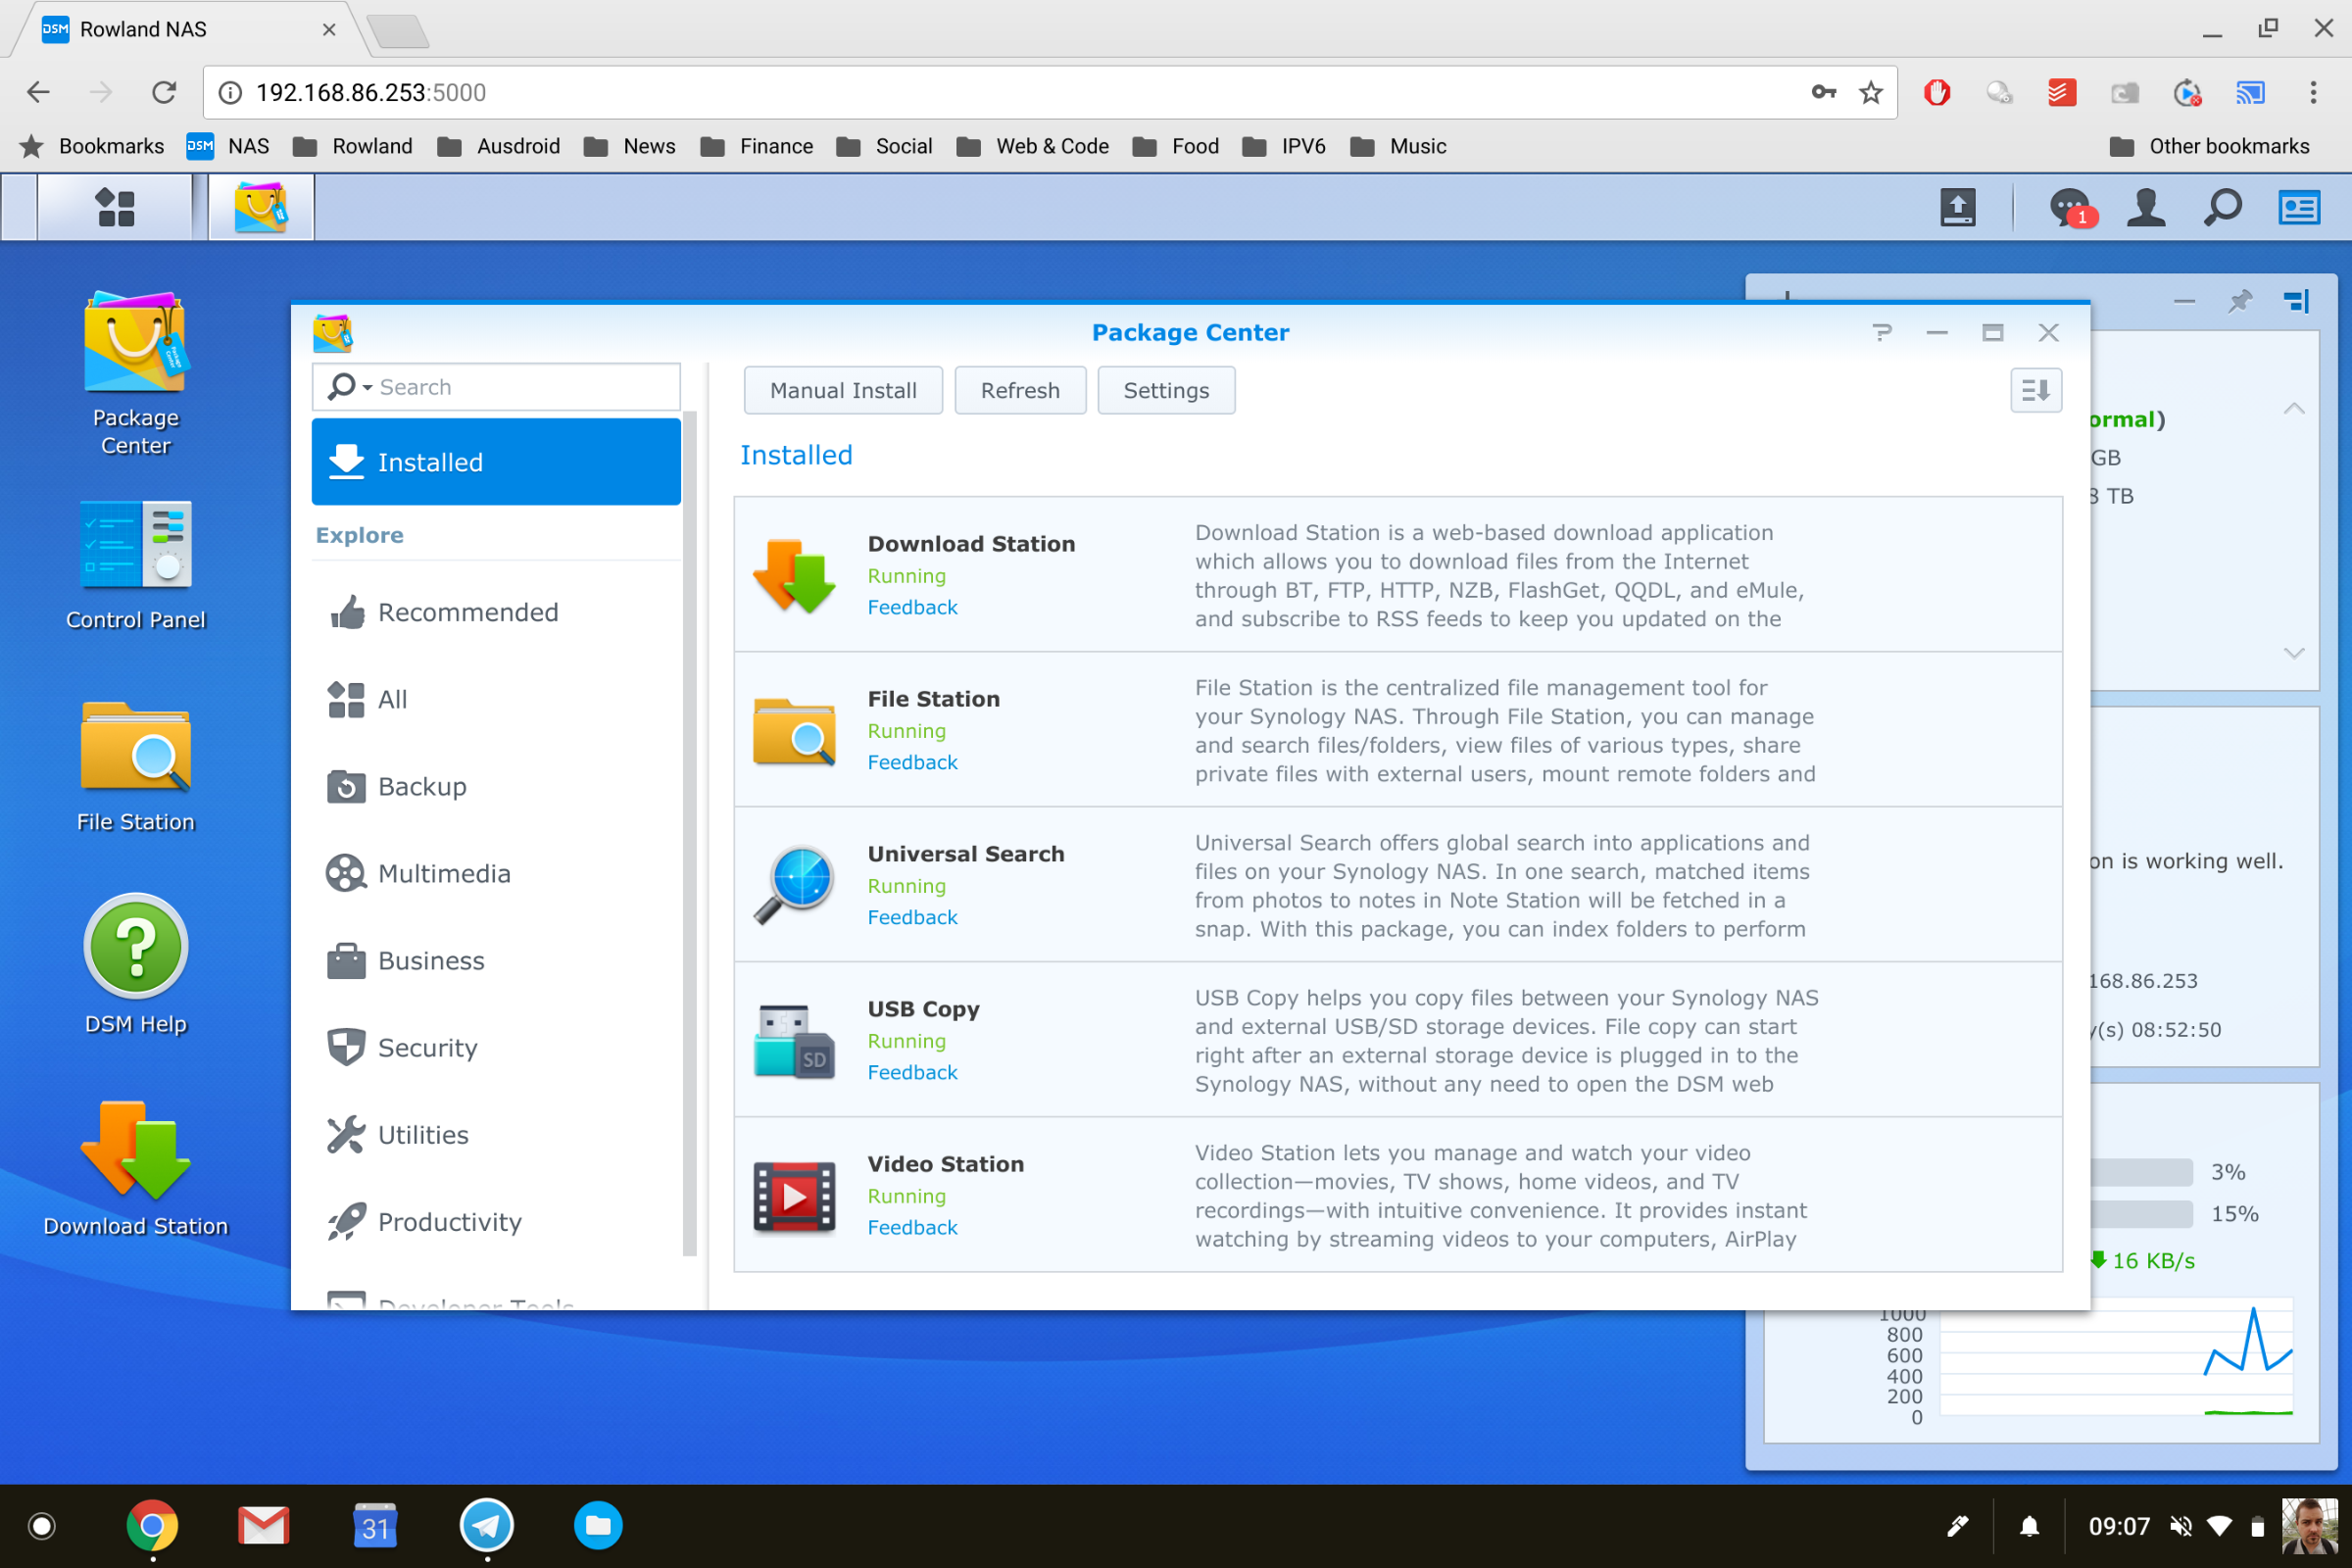Reload the page in Chrome
This screenshot has width=2352, height=1568.
[x=164, y=93]
